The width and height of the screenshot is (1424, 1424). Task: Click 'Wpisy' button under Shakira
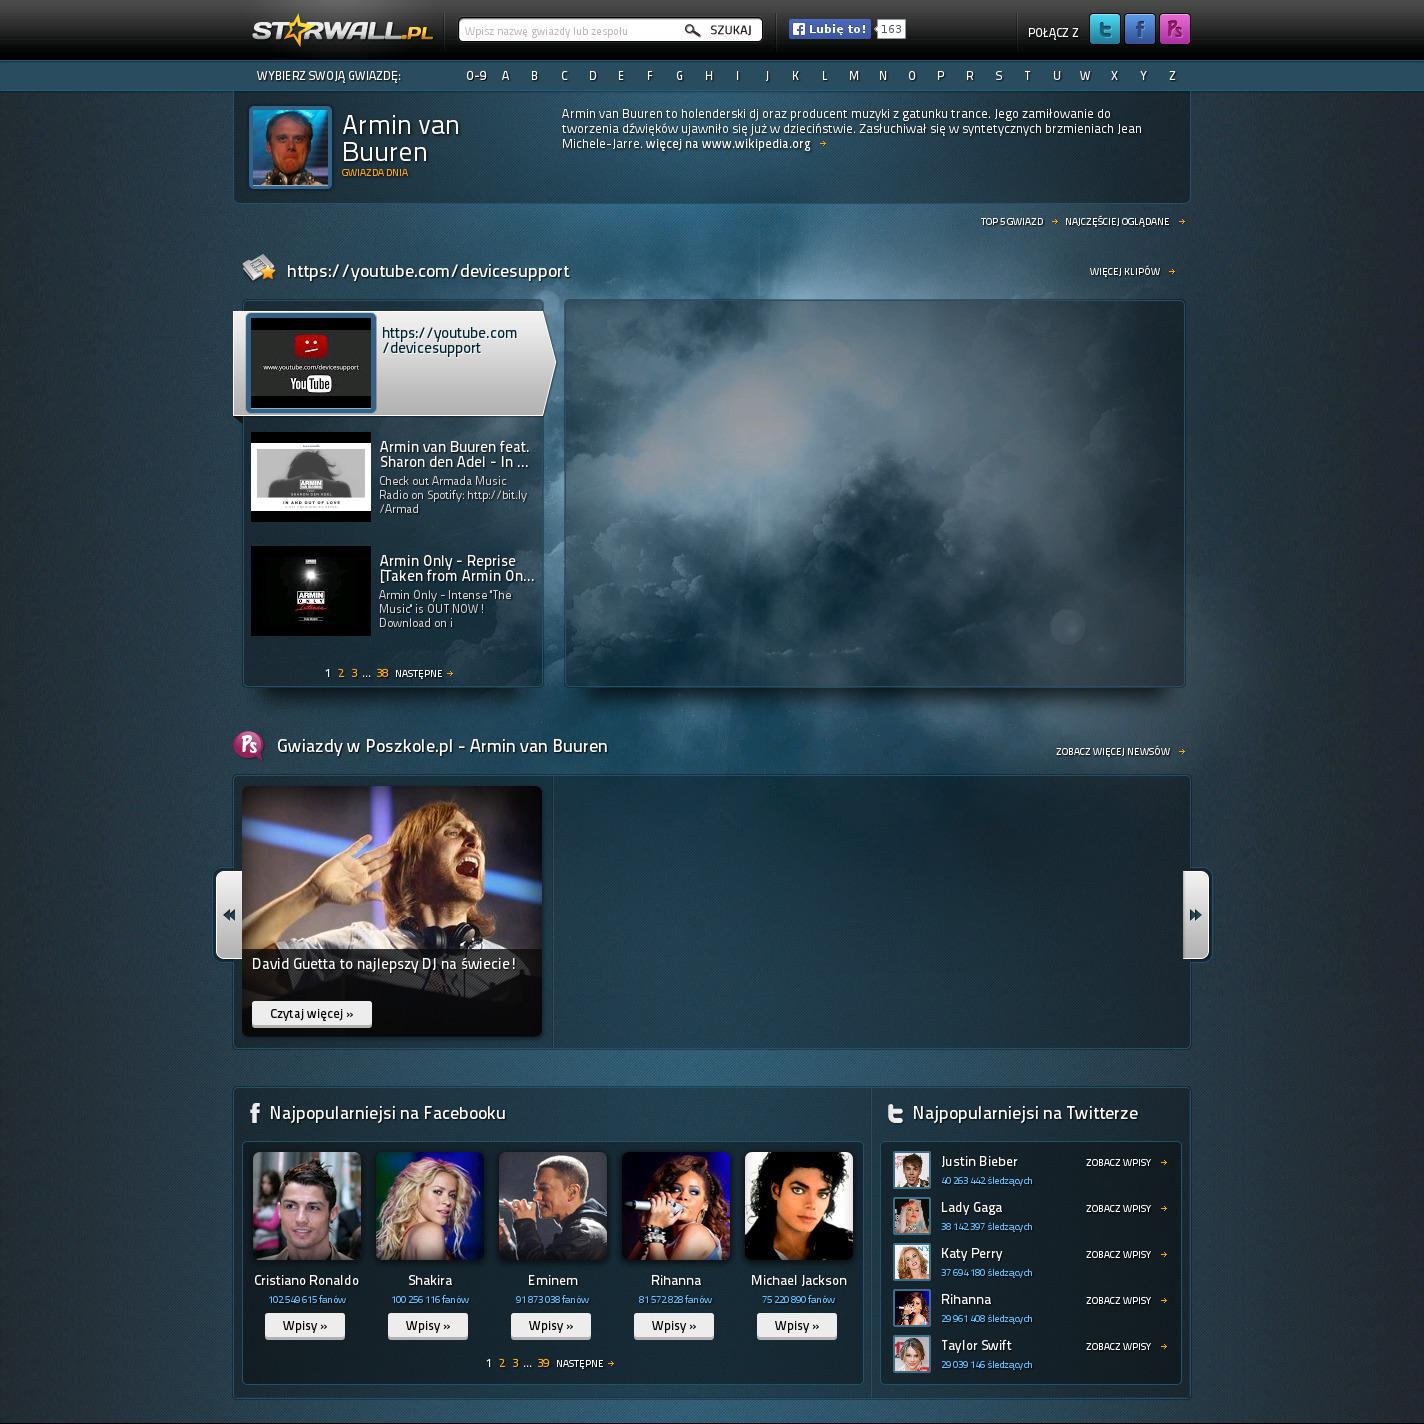[x=428, y=1326]
